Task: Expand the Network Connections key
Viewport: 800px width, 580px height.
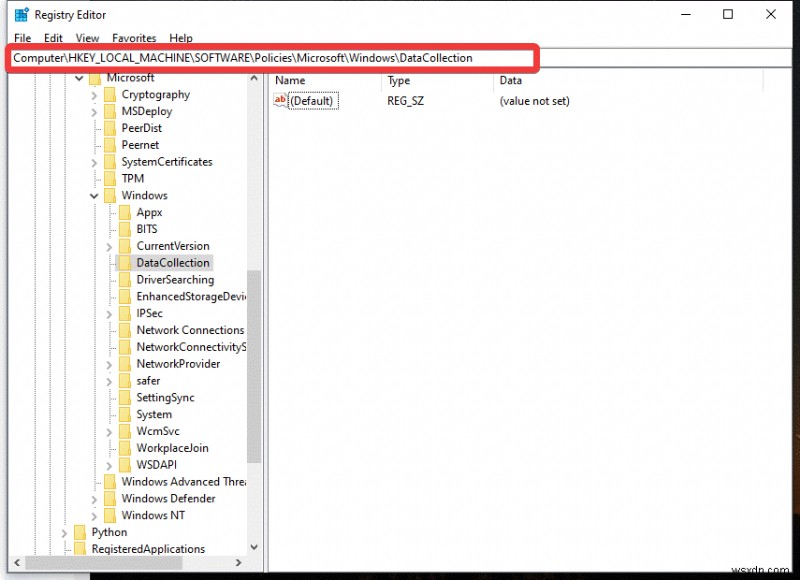Action: (110, 329)
